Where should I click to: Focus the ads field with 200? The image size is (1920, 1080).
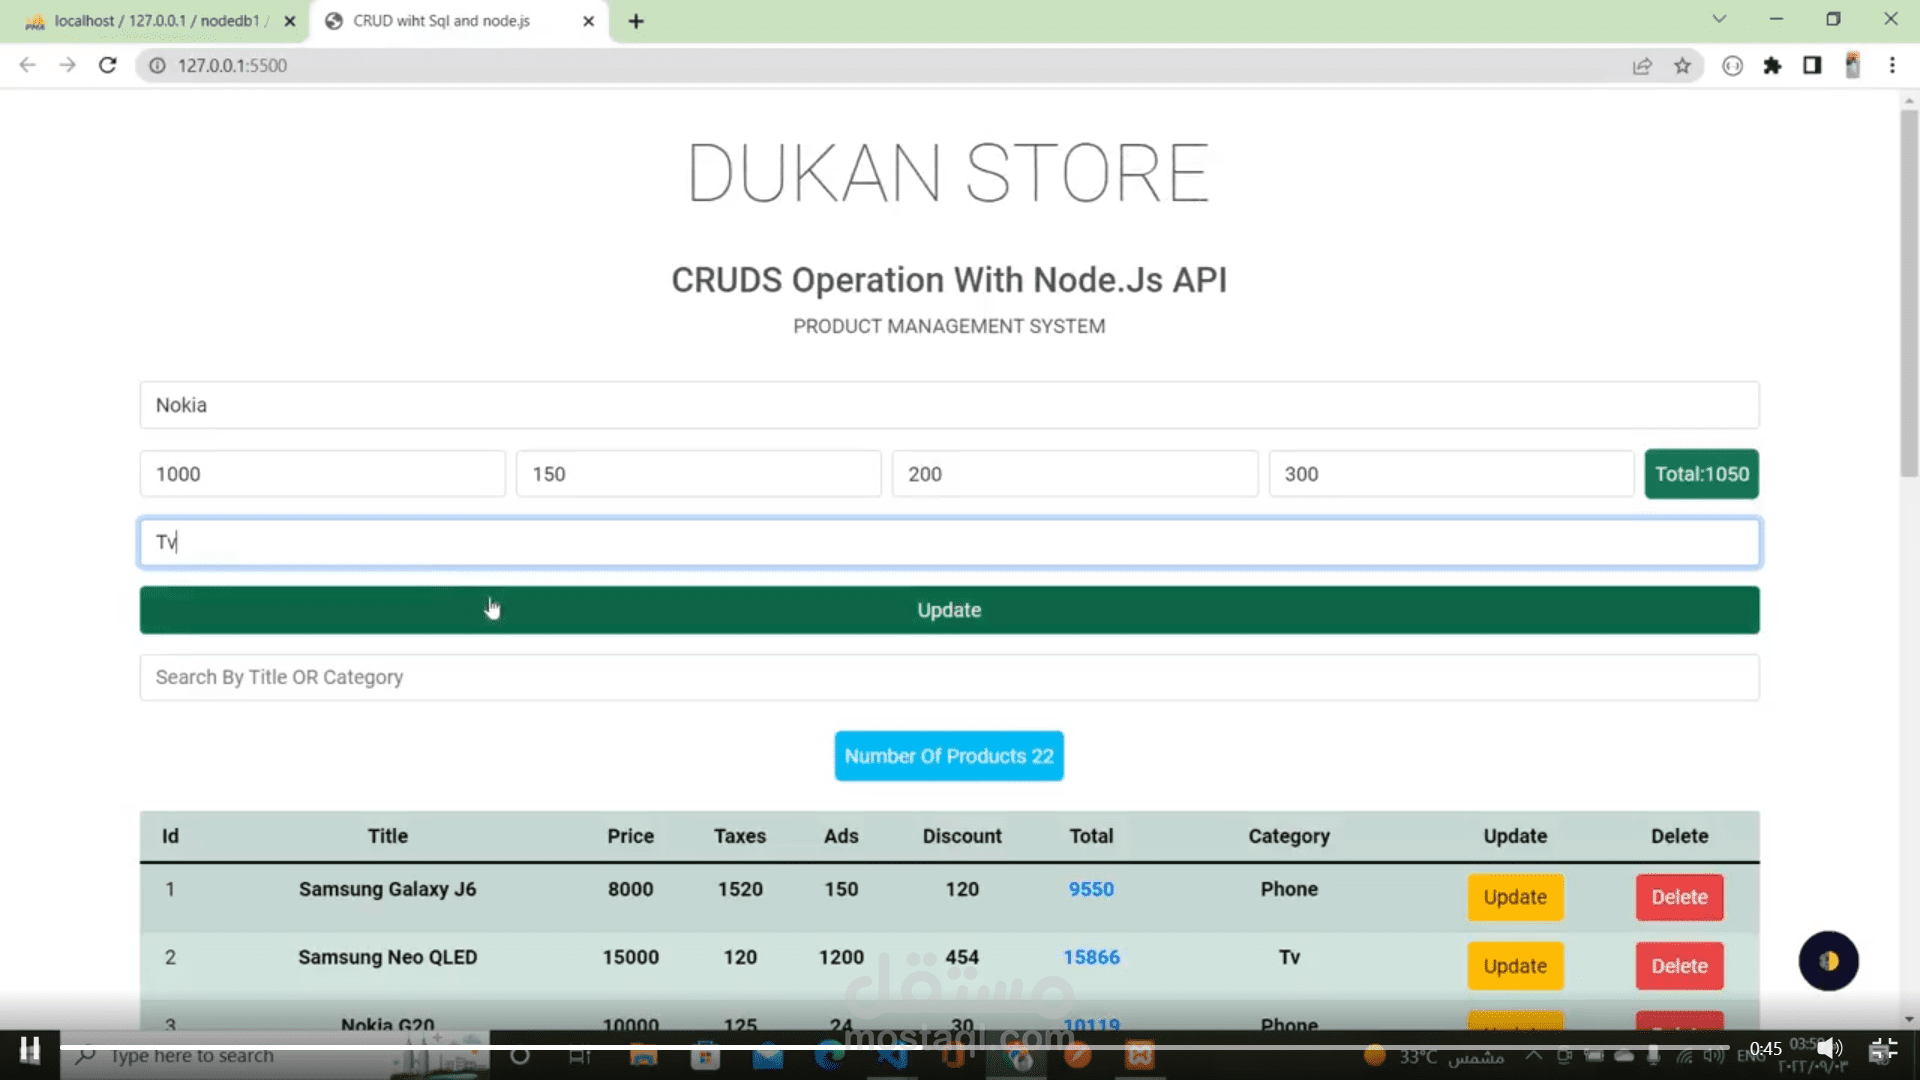click(x=1075, y=474)
